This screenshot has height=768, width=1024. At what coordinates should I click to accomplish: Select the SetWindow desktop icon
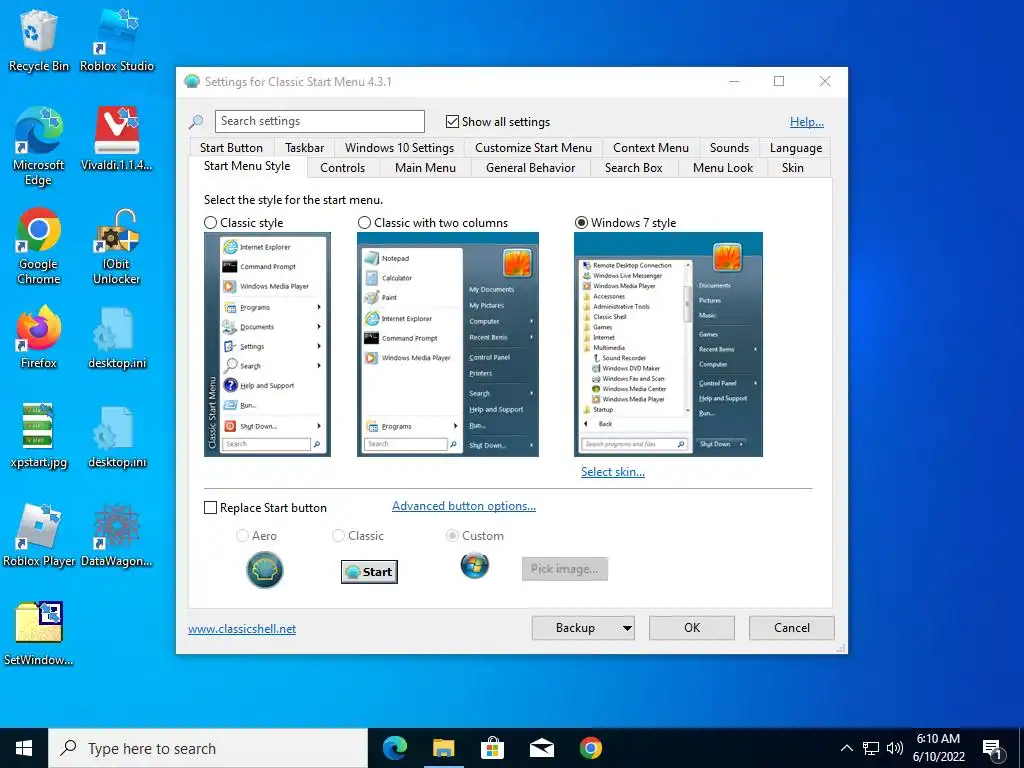tap(39, 633)
